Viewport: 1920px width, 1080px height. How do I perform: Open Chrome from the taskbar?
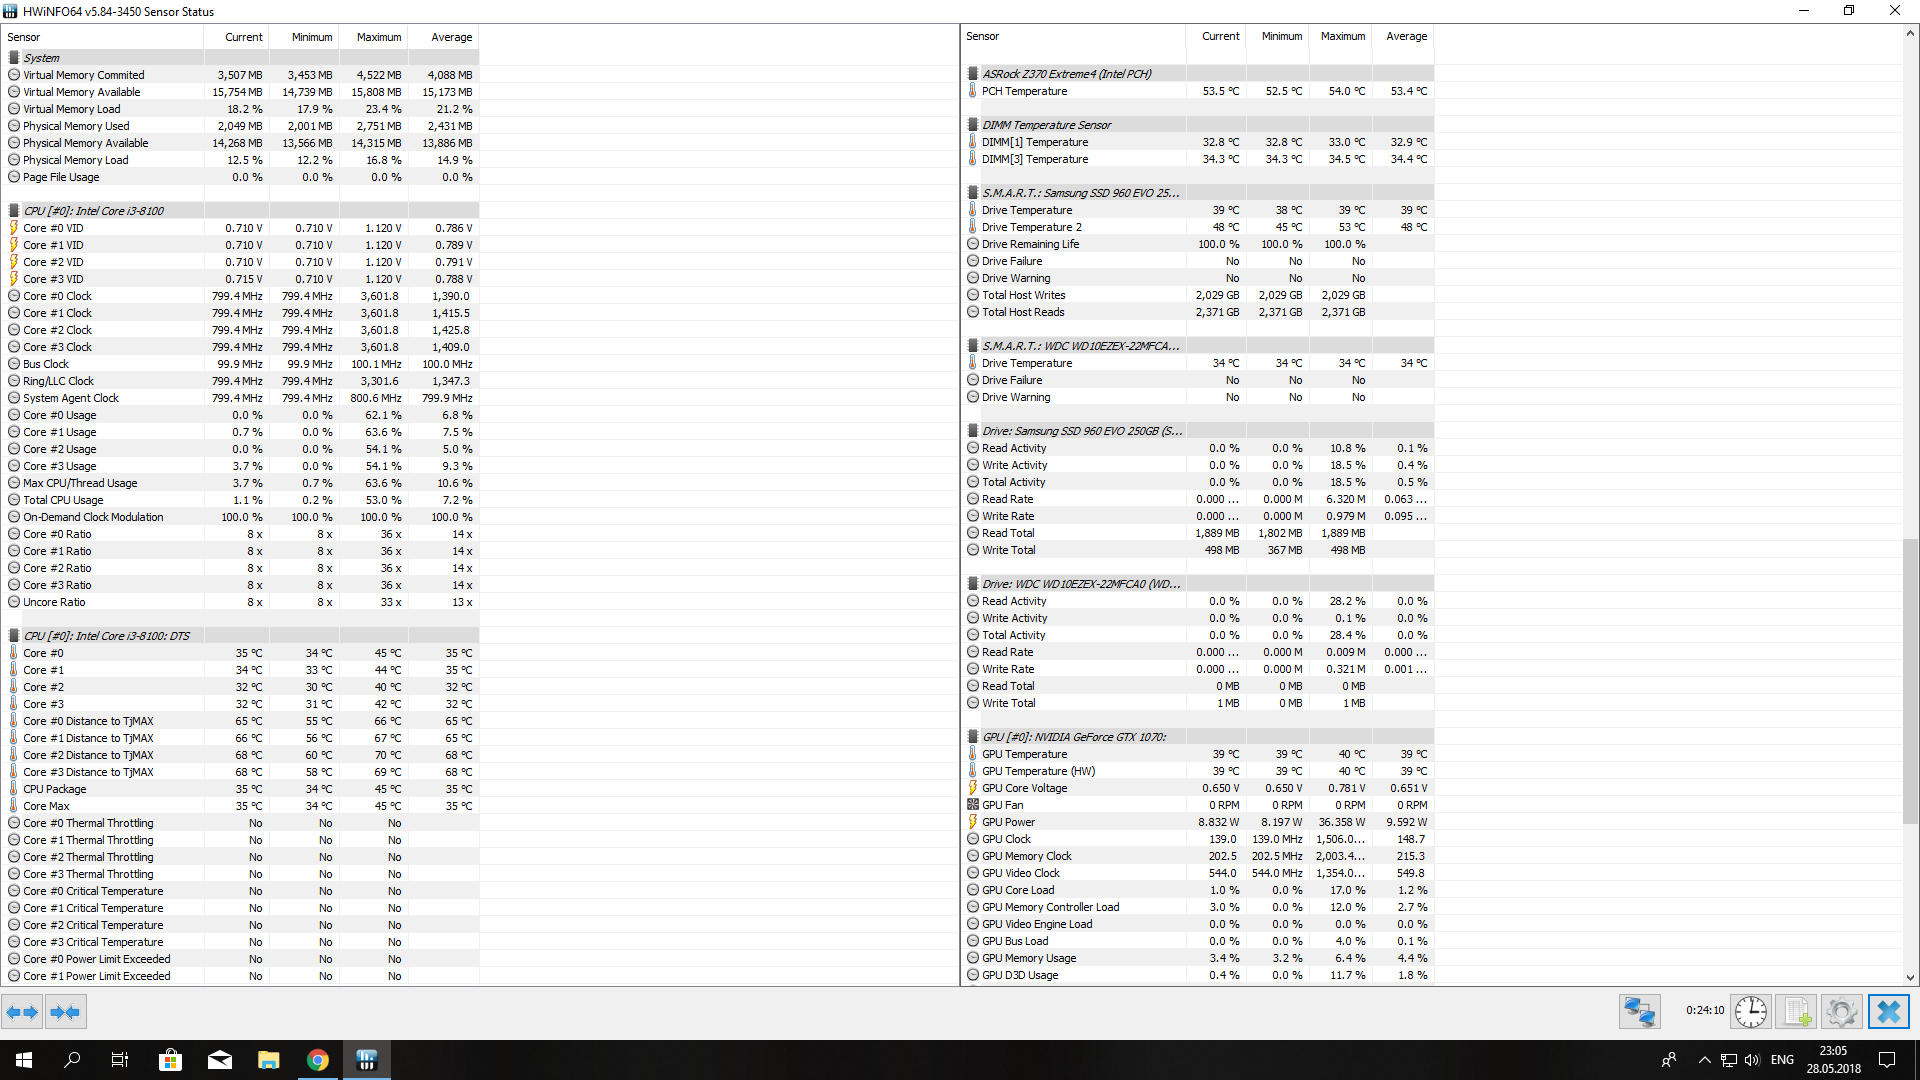click(317, 1060)
